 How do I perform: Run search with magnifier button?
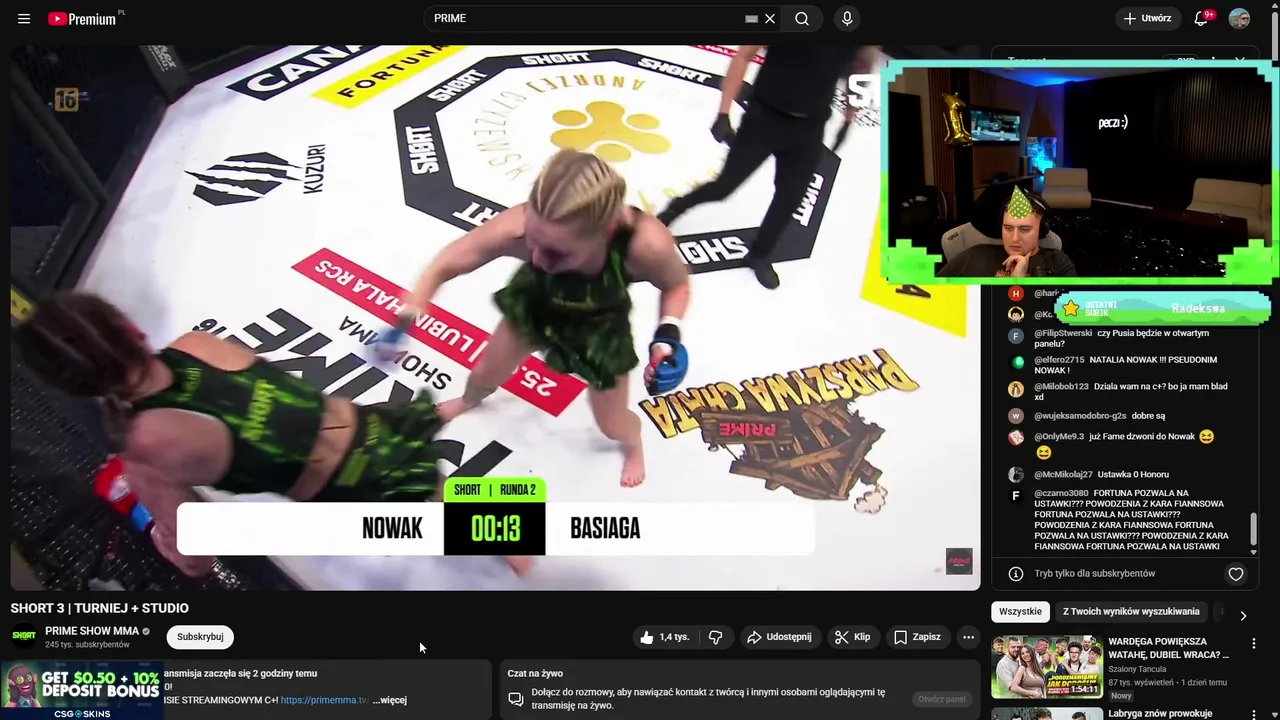(802, 18)
